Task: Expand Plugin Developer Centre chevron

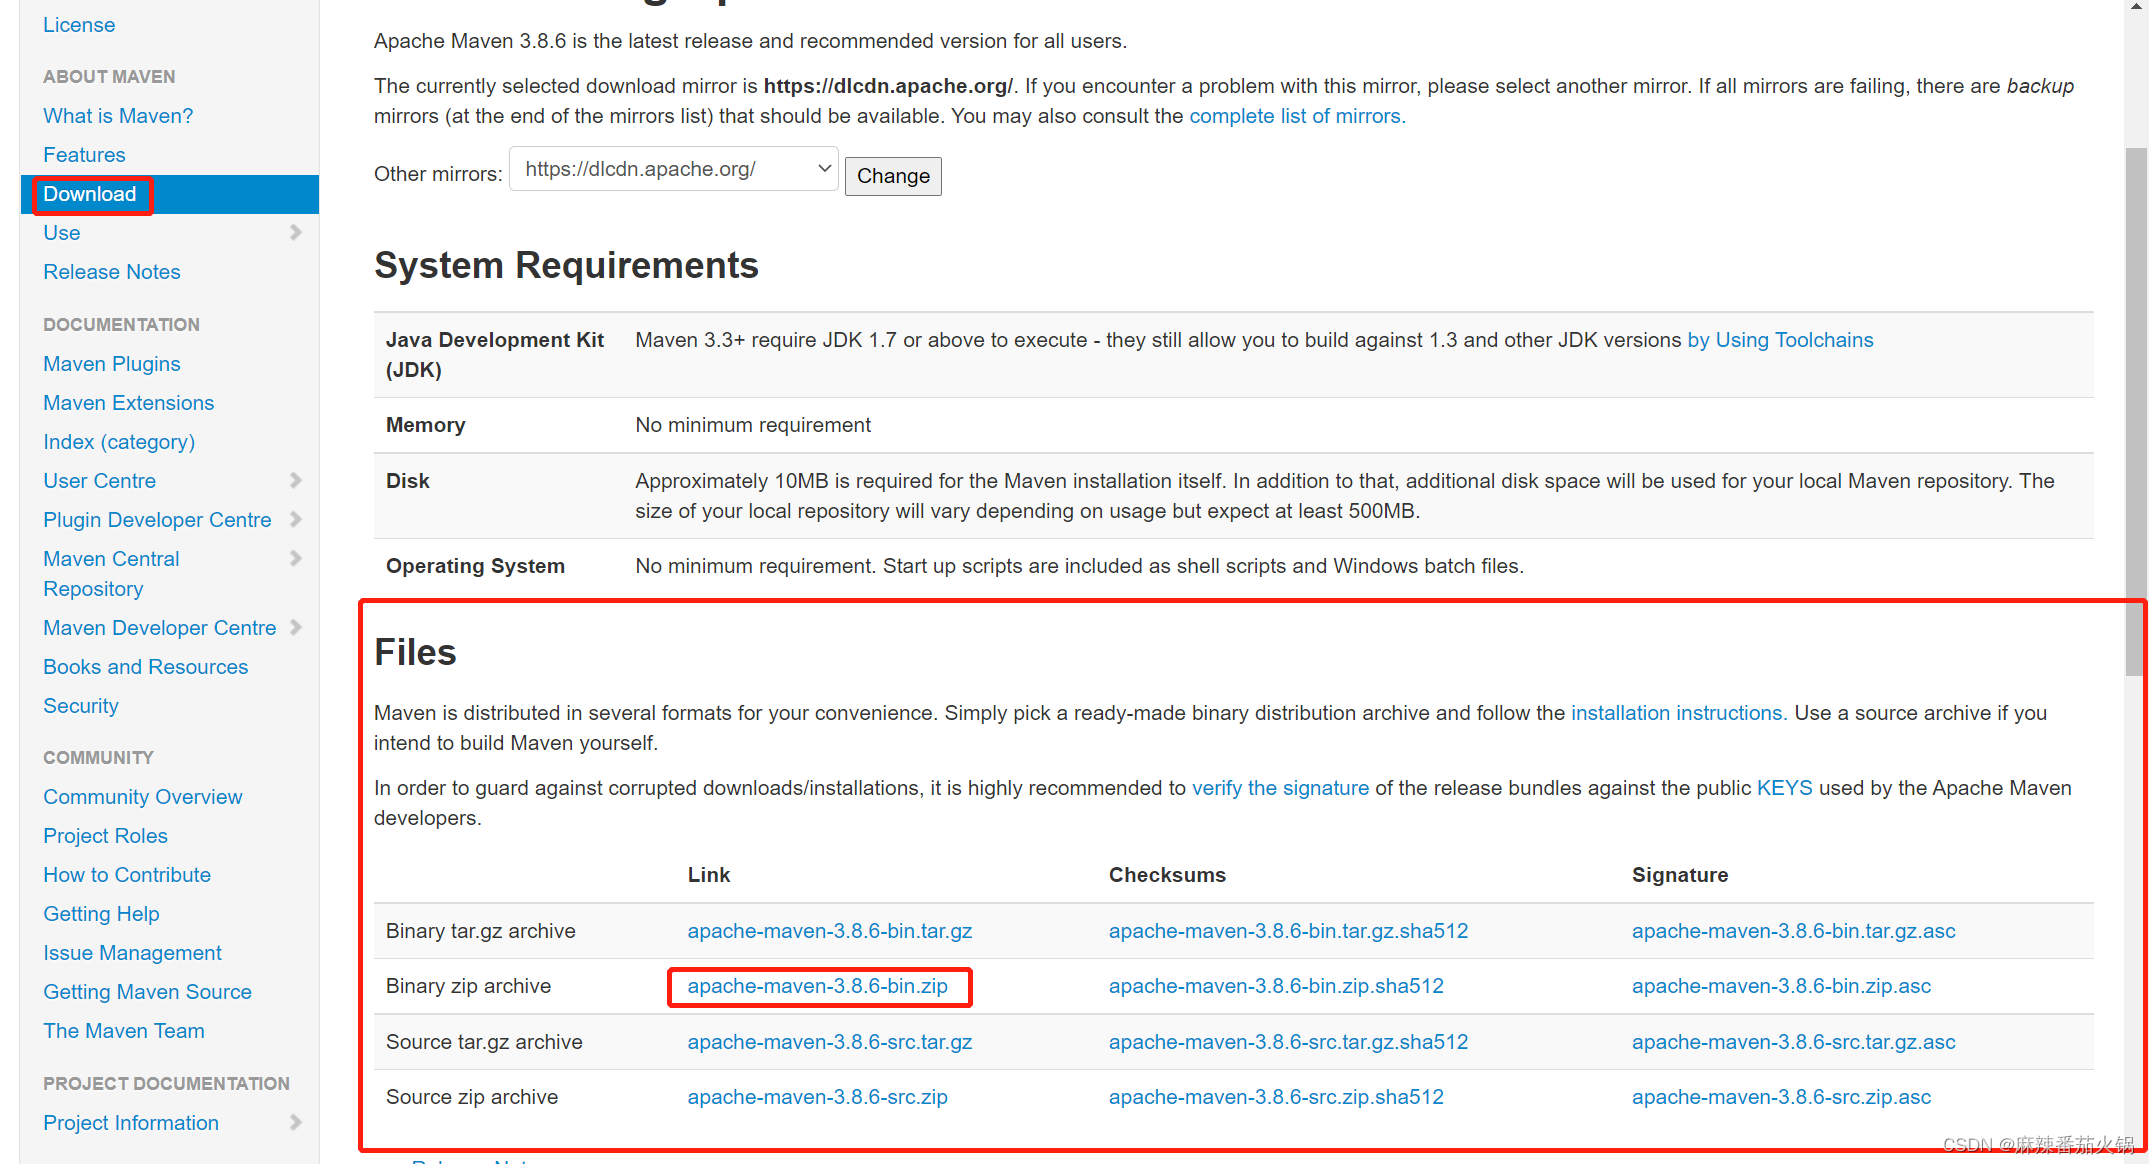Action: pos(295,519)
